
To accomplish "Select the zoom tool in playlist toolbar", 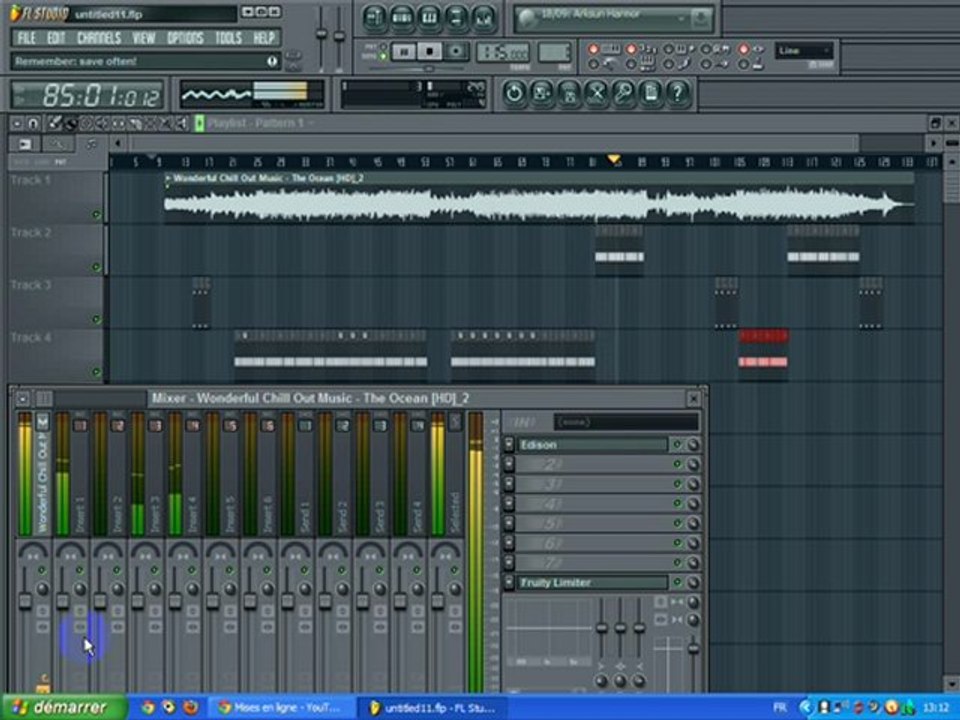I will 166,124.
